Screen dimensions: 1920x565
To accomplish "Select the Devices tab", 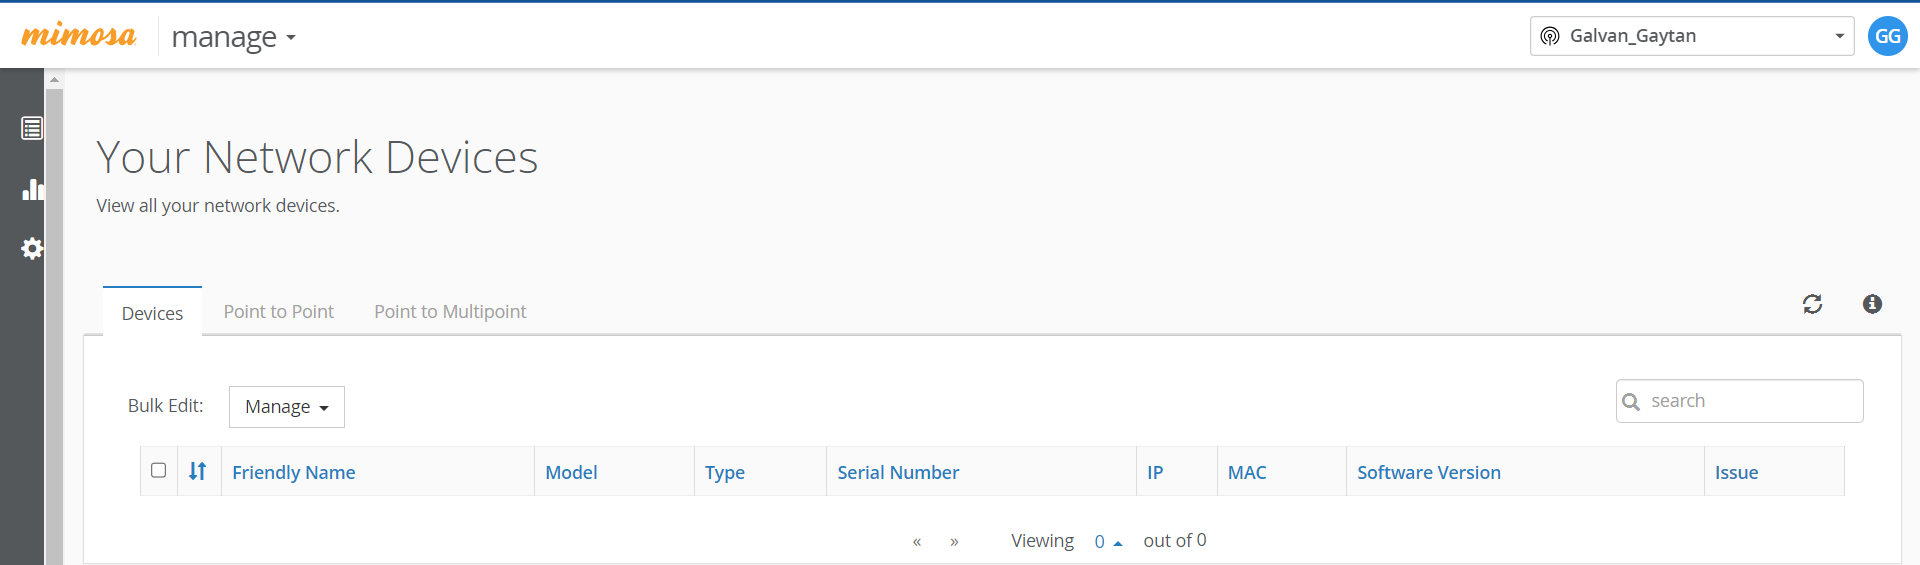I will click(x=152, y=313).
